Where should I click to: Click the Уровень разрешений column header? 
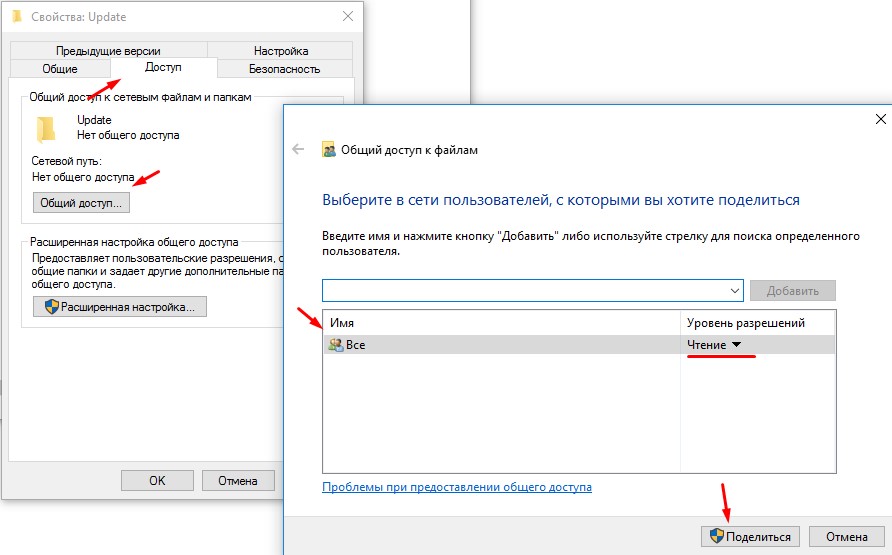(758, 322)
